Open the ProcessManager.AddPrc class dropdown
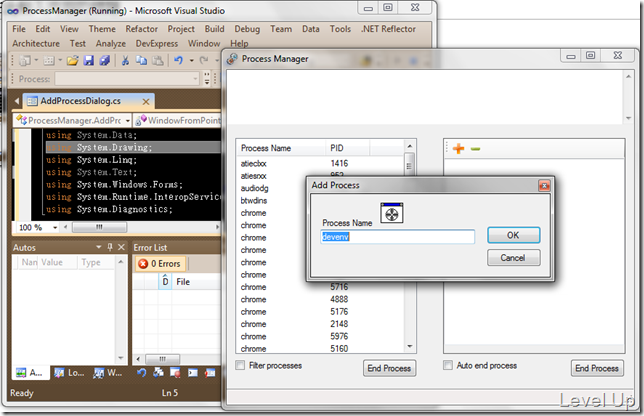 (x=128, y=121)
